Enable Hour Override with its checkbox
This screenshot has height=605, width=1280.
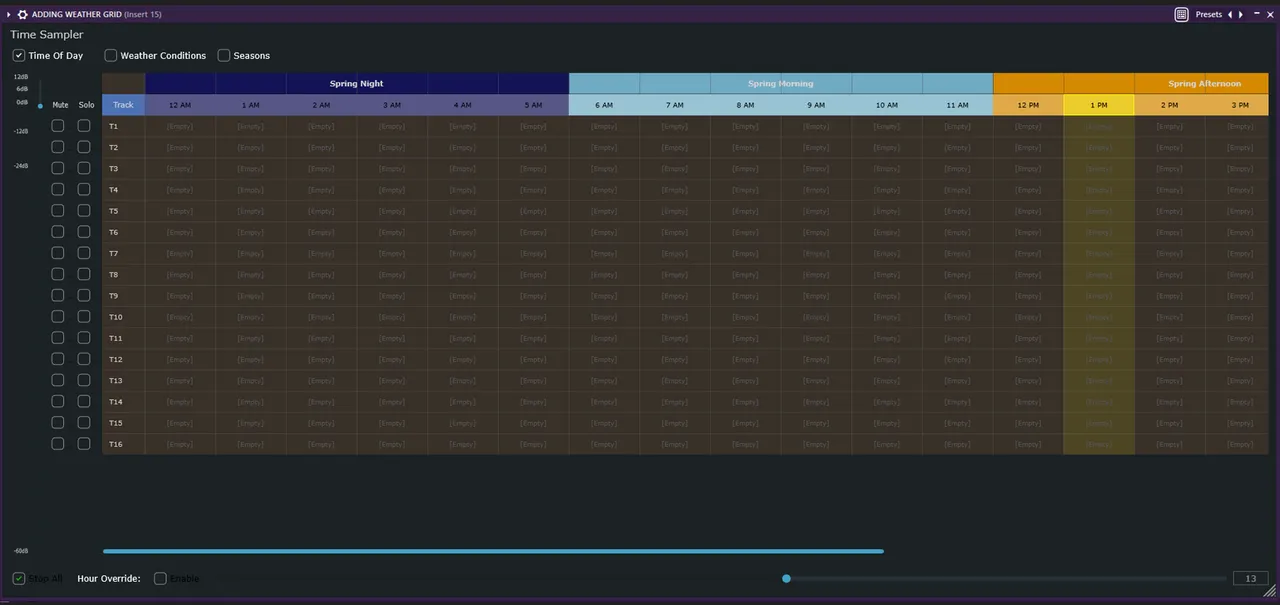pyautogui.click(x=160, y=578)
